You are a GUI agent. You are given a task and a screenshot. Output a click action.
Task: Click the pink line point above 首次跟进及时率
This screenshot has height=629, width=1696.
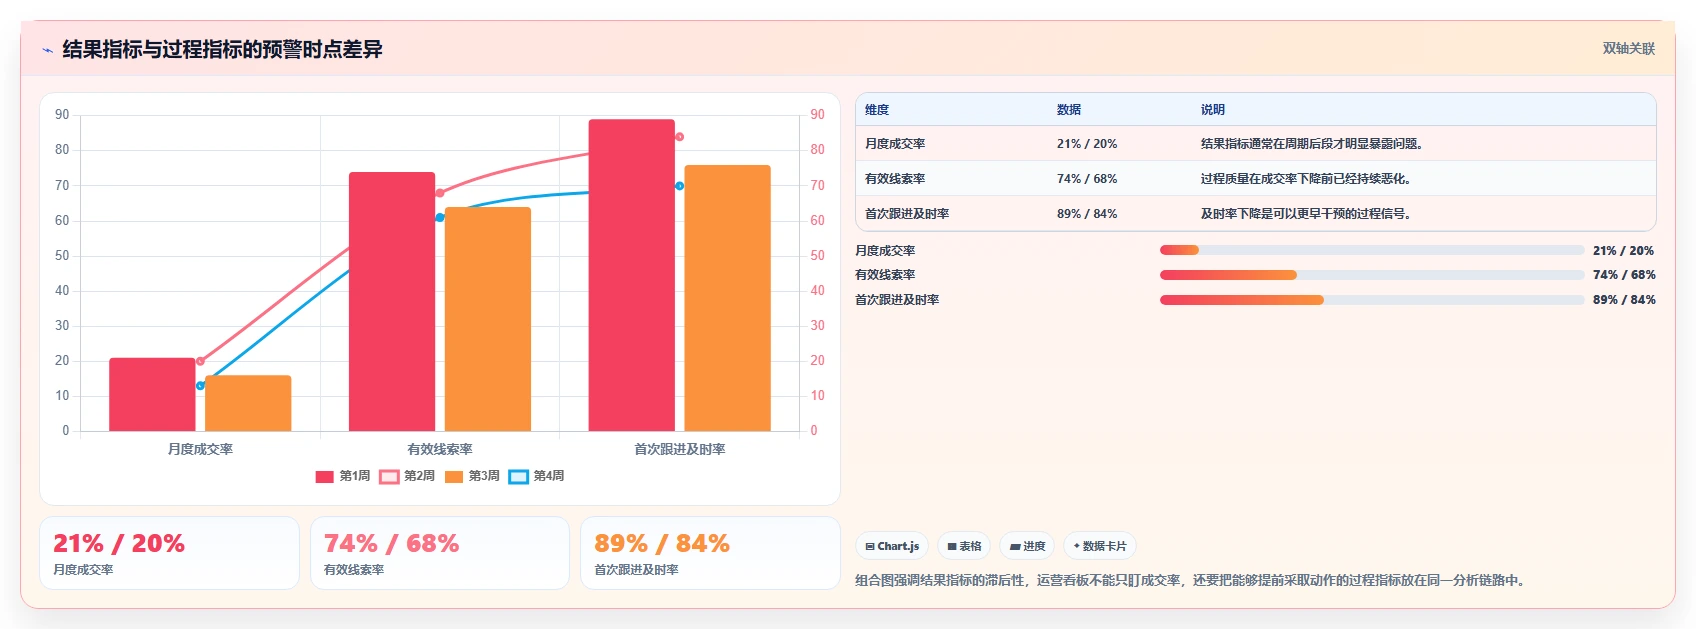coord(680,137)
